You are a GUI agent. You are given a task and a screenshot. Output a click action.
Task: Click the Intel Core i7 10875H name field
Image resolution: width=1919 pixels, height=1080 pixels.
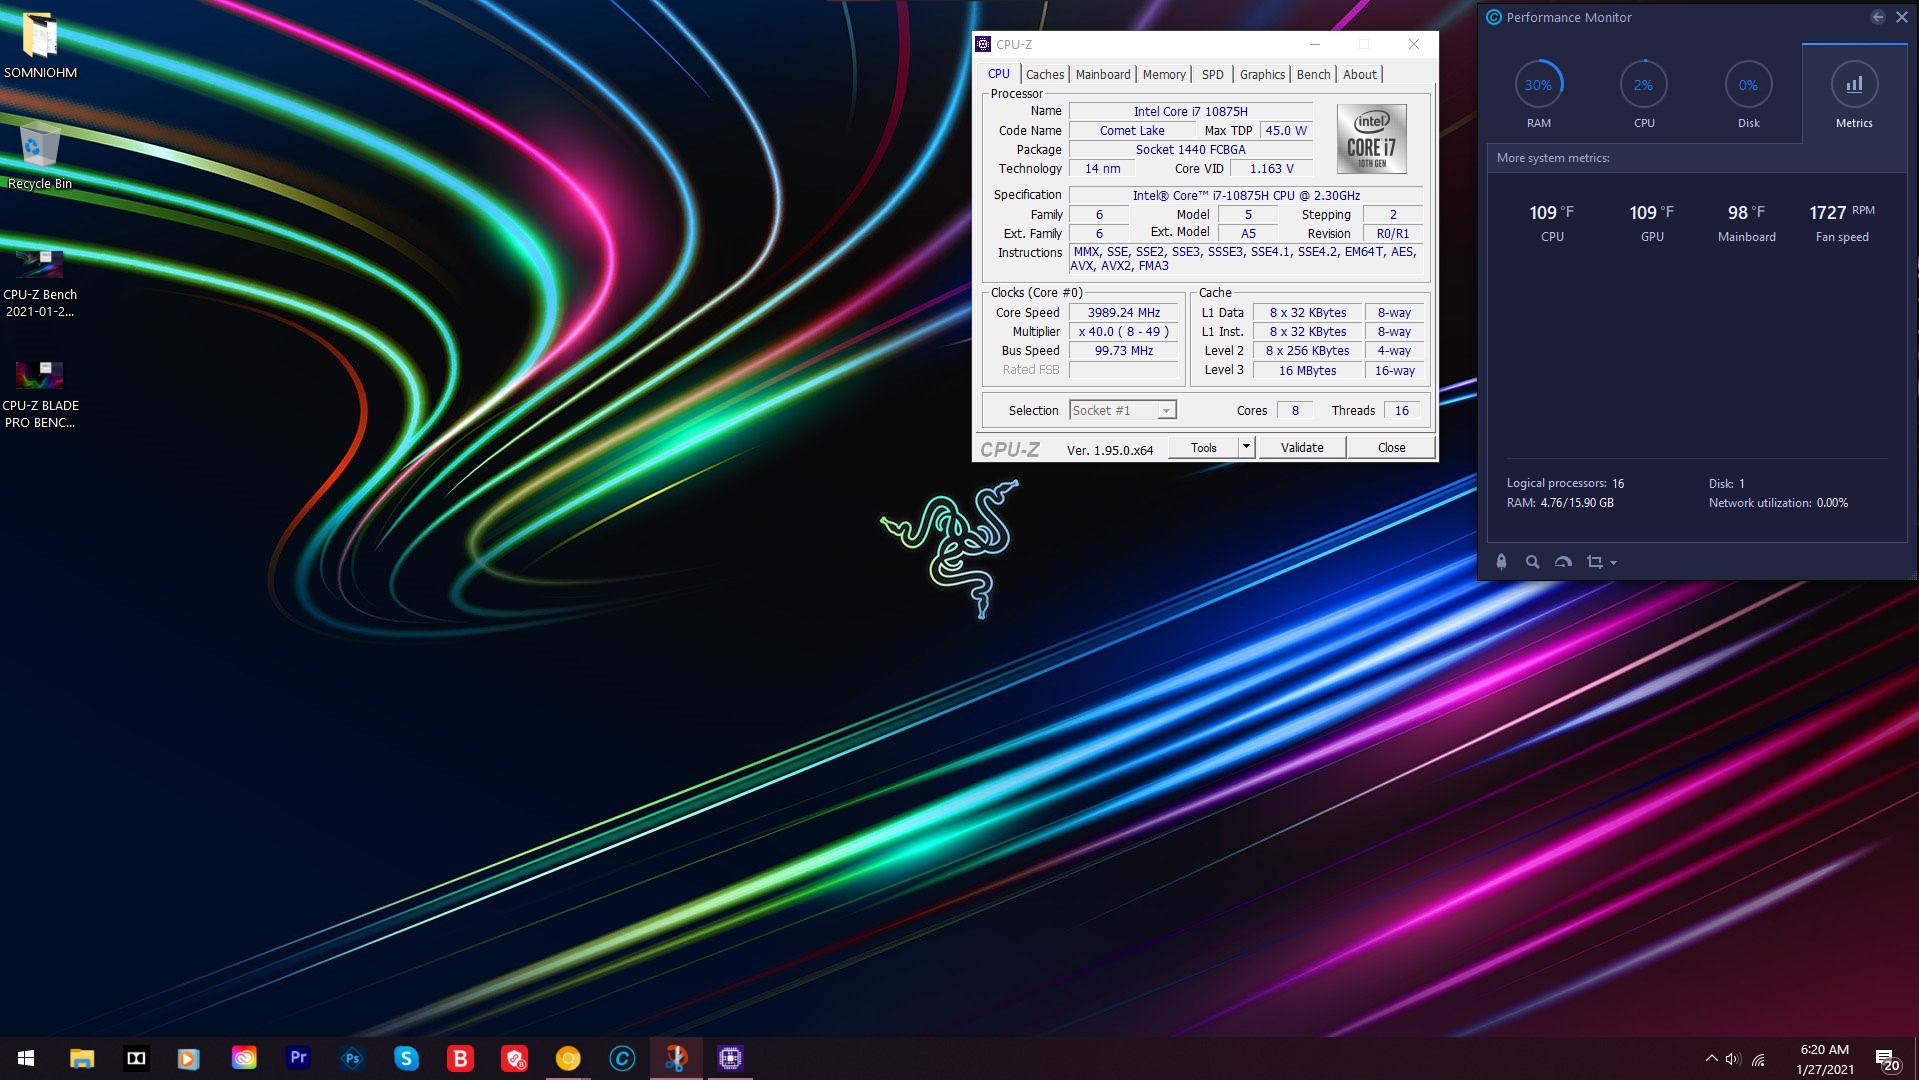1190,111
